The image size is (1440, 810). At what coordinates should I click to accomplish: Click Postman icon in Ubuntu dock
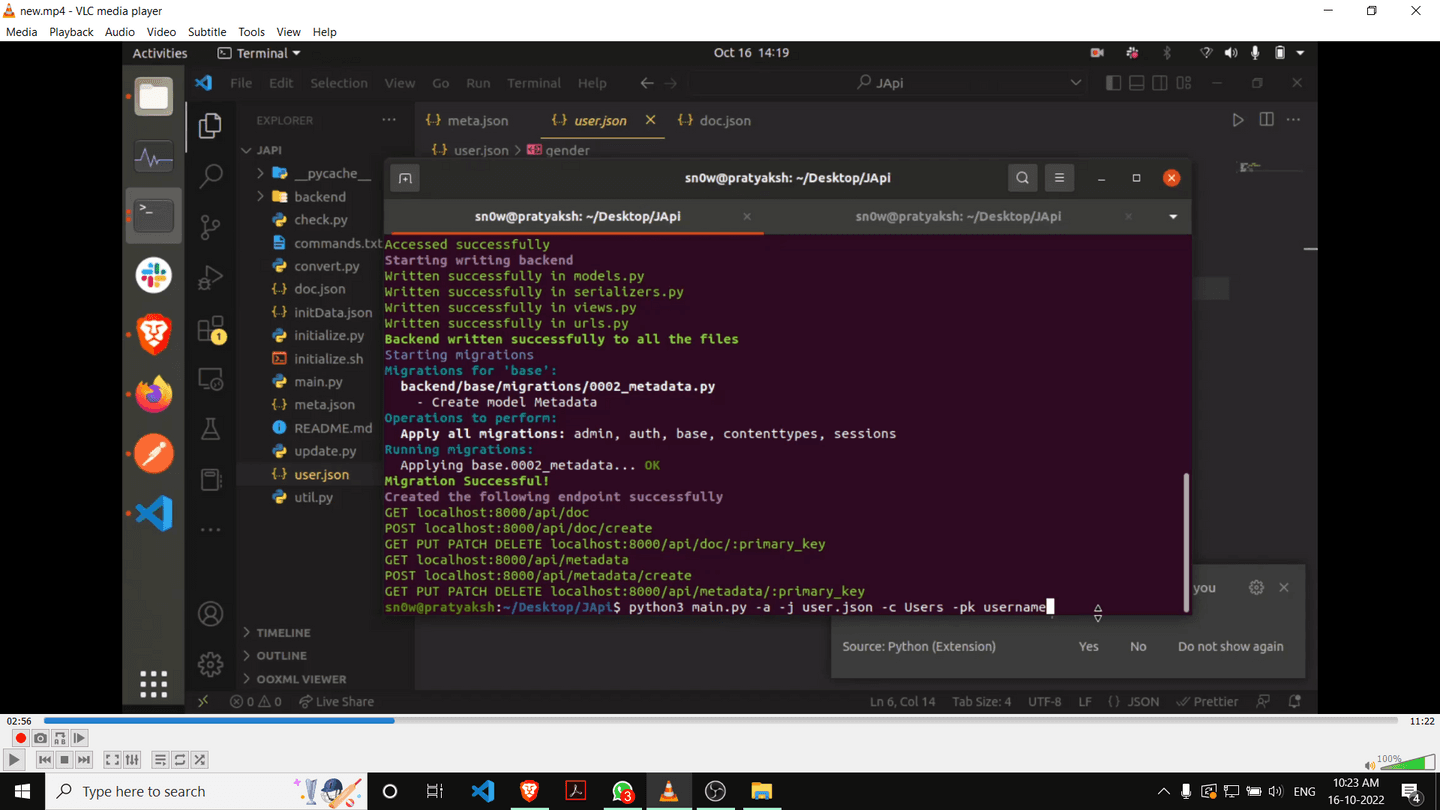[154, 454]
